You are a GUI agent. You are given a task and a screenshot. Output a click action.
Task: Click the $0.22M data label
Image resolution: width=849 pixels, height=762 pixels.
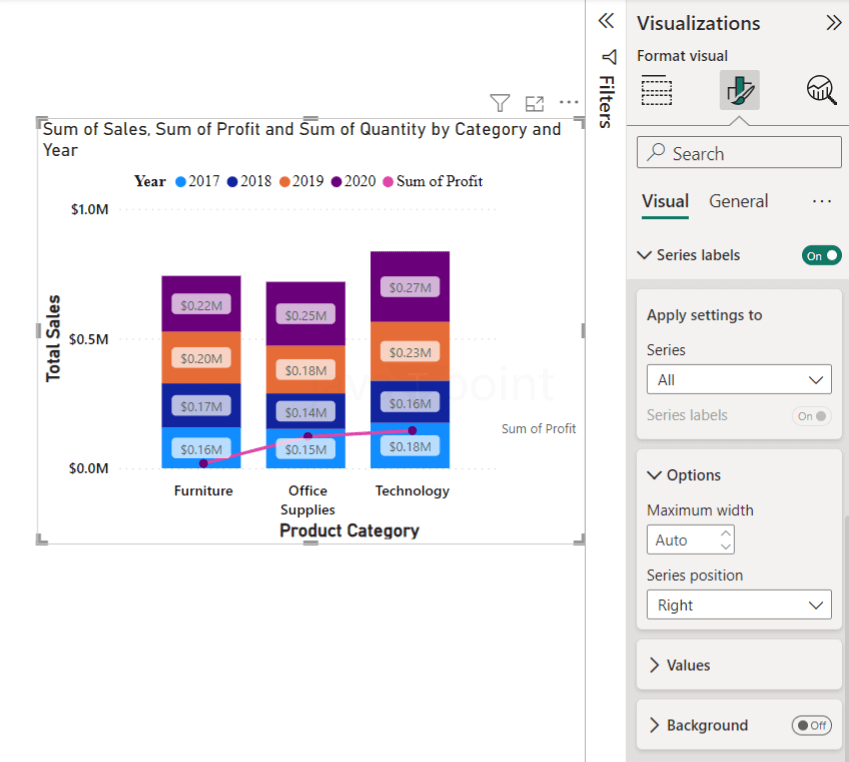(x=201, y=305)
